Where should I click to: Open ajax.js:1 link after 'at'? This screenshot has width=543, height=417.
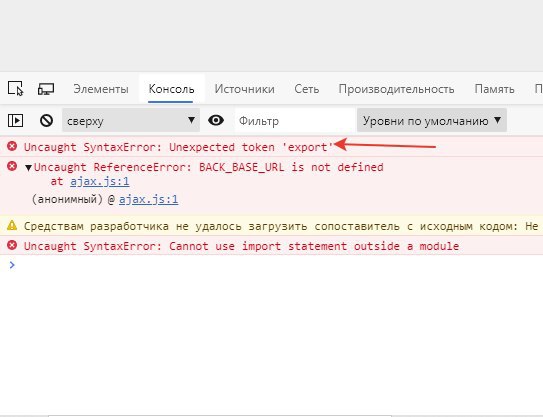point(100,181)
